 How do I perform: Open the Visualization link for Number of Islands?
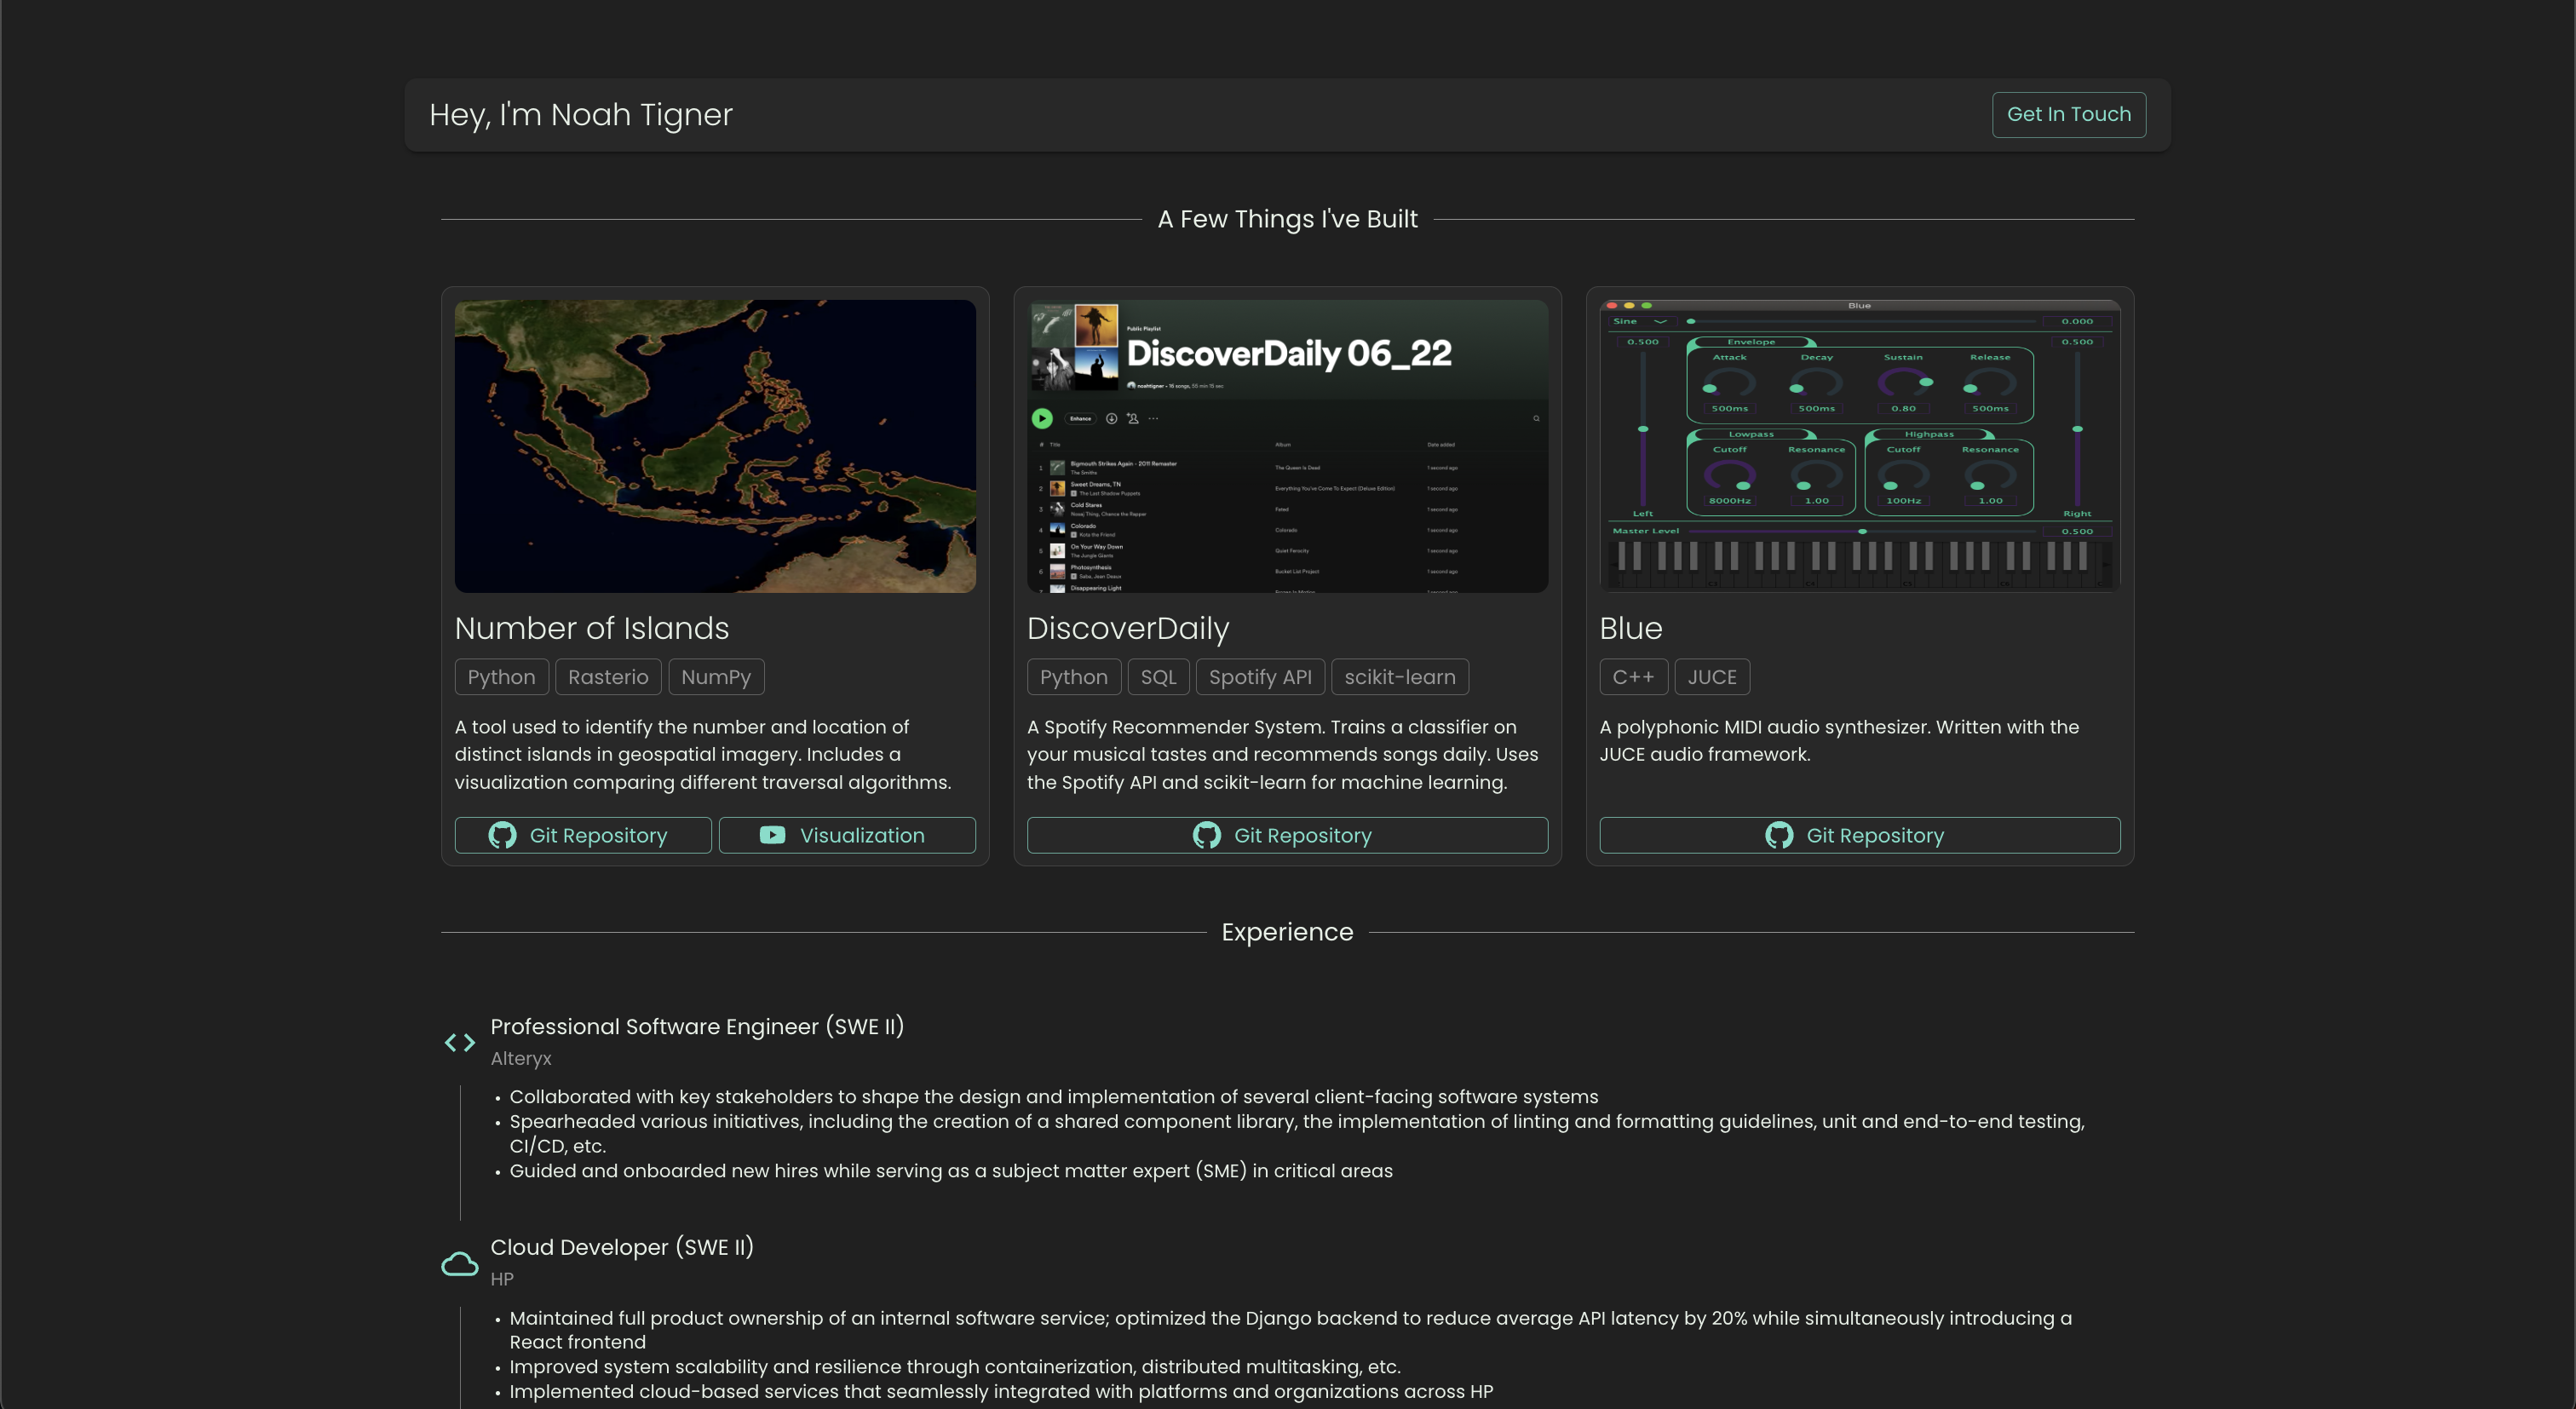pos(847,835)
